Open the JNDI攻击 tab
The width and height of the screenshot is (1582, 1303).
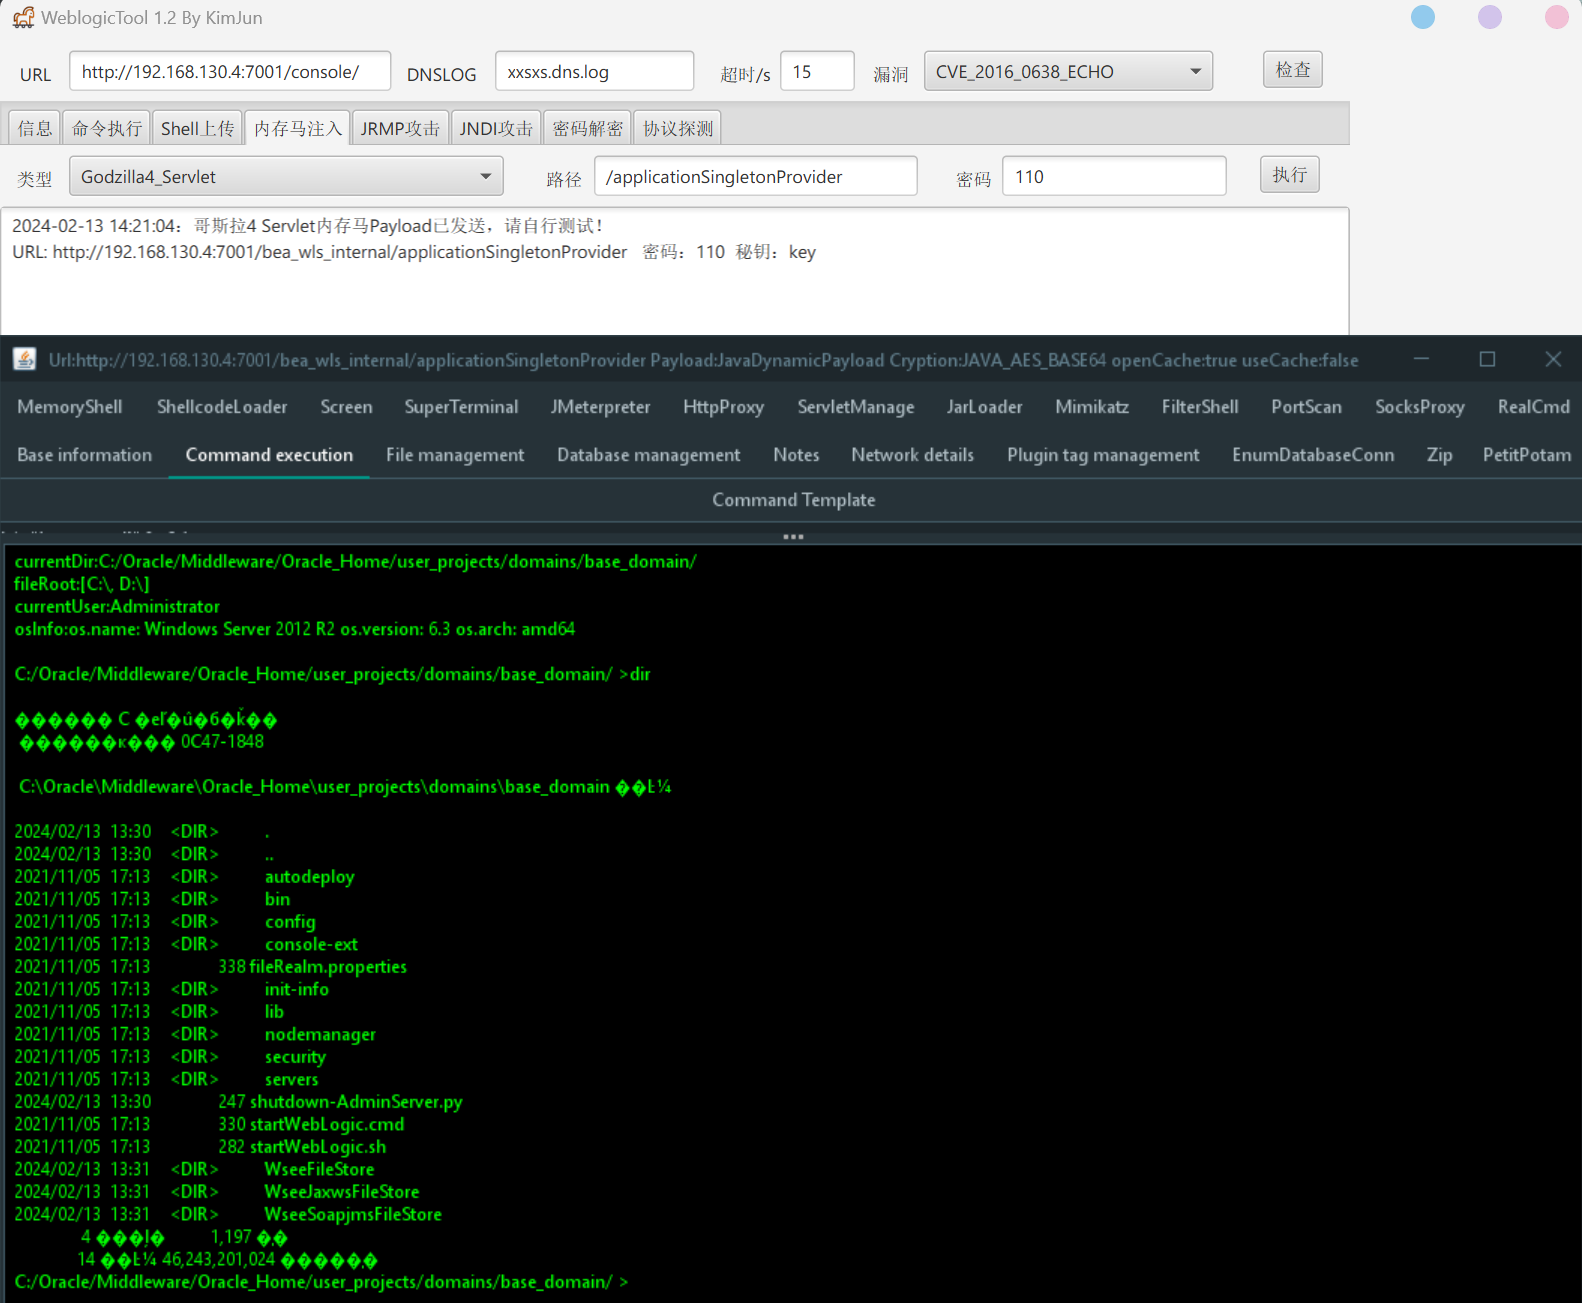(496, 128)
